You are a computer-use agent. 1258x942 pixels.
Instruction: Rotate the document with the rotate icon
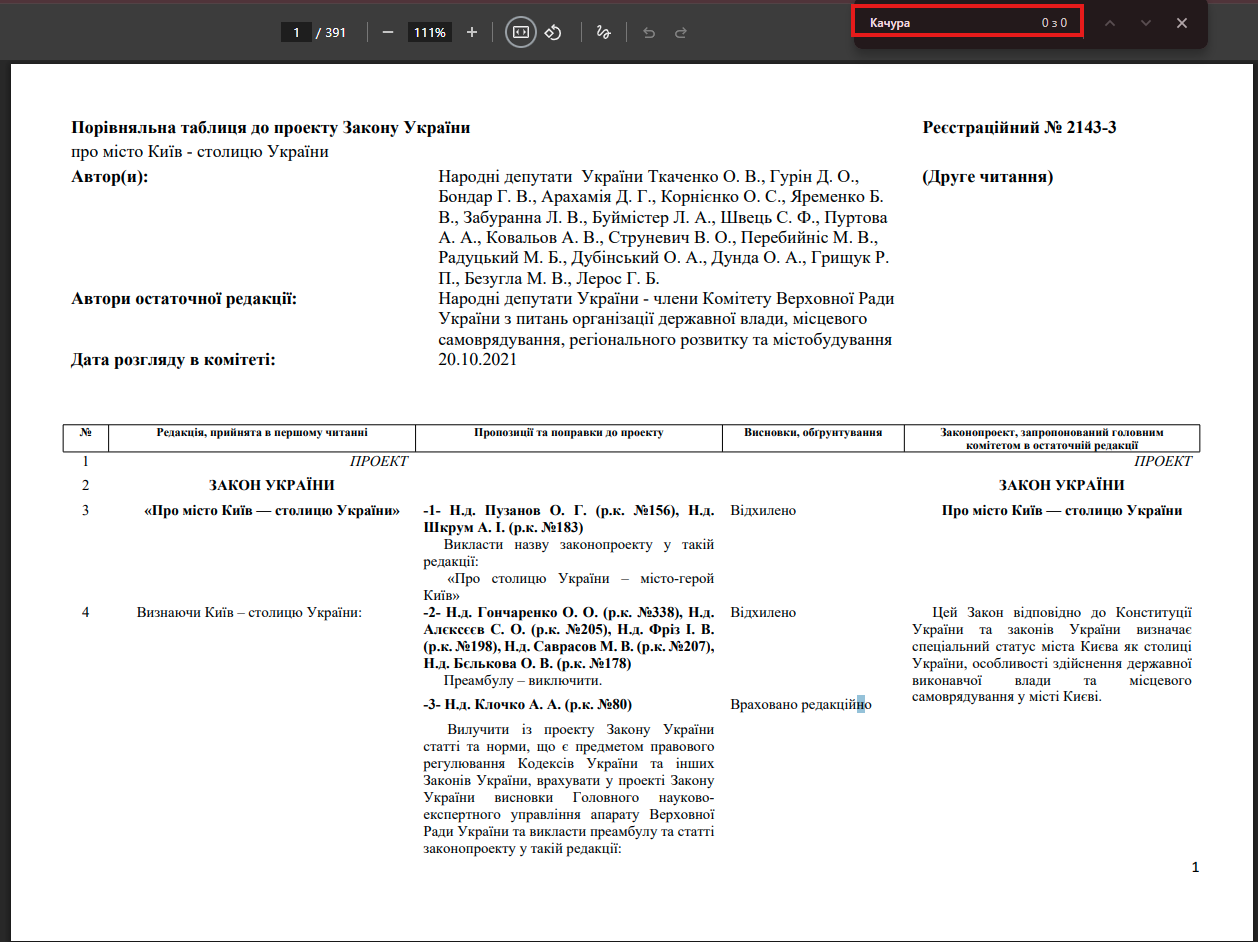pyautogui.click(x=553, y=32)
